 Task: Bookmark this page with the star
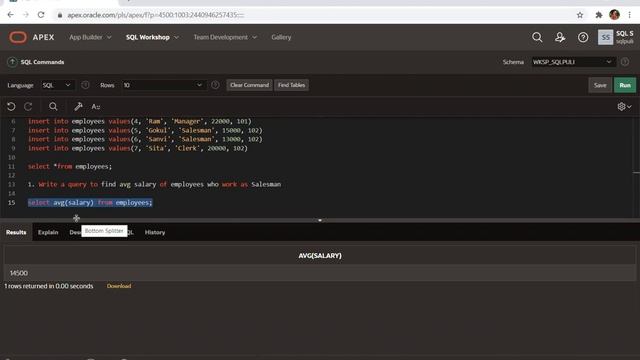(580, 15)
